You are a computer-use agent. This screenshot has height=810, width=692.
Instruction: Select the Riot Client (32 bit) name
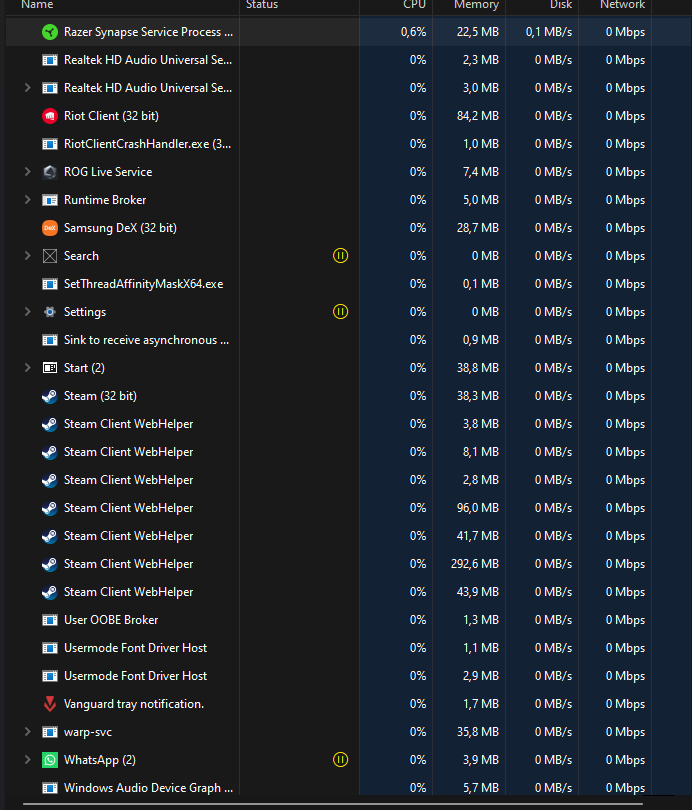tap(111, 116)
